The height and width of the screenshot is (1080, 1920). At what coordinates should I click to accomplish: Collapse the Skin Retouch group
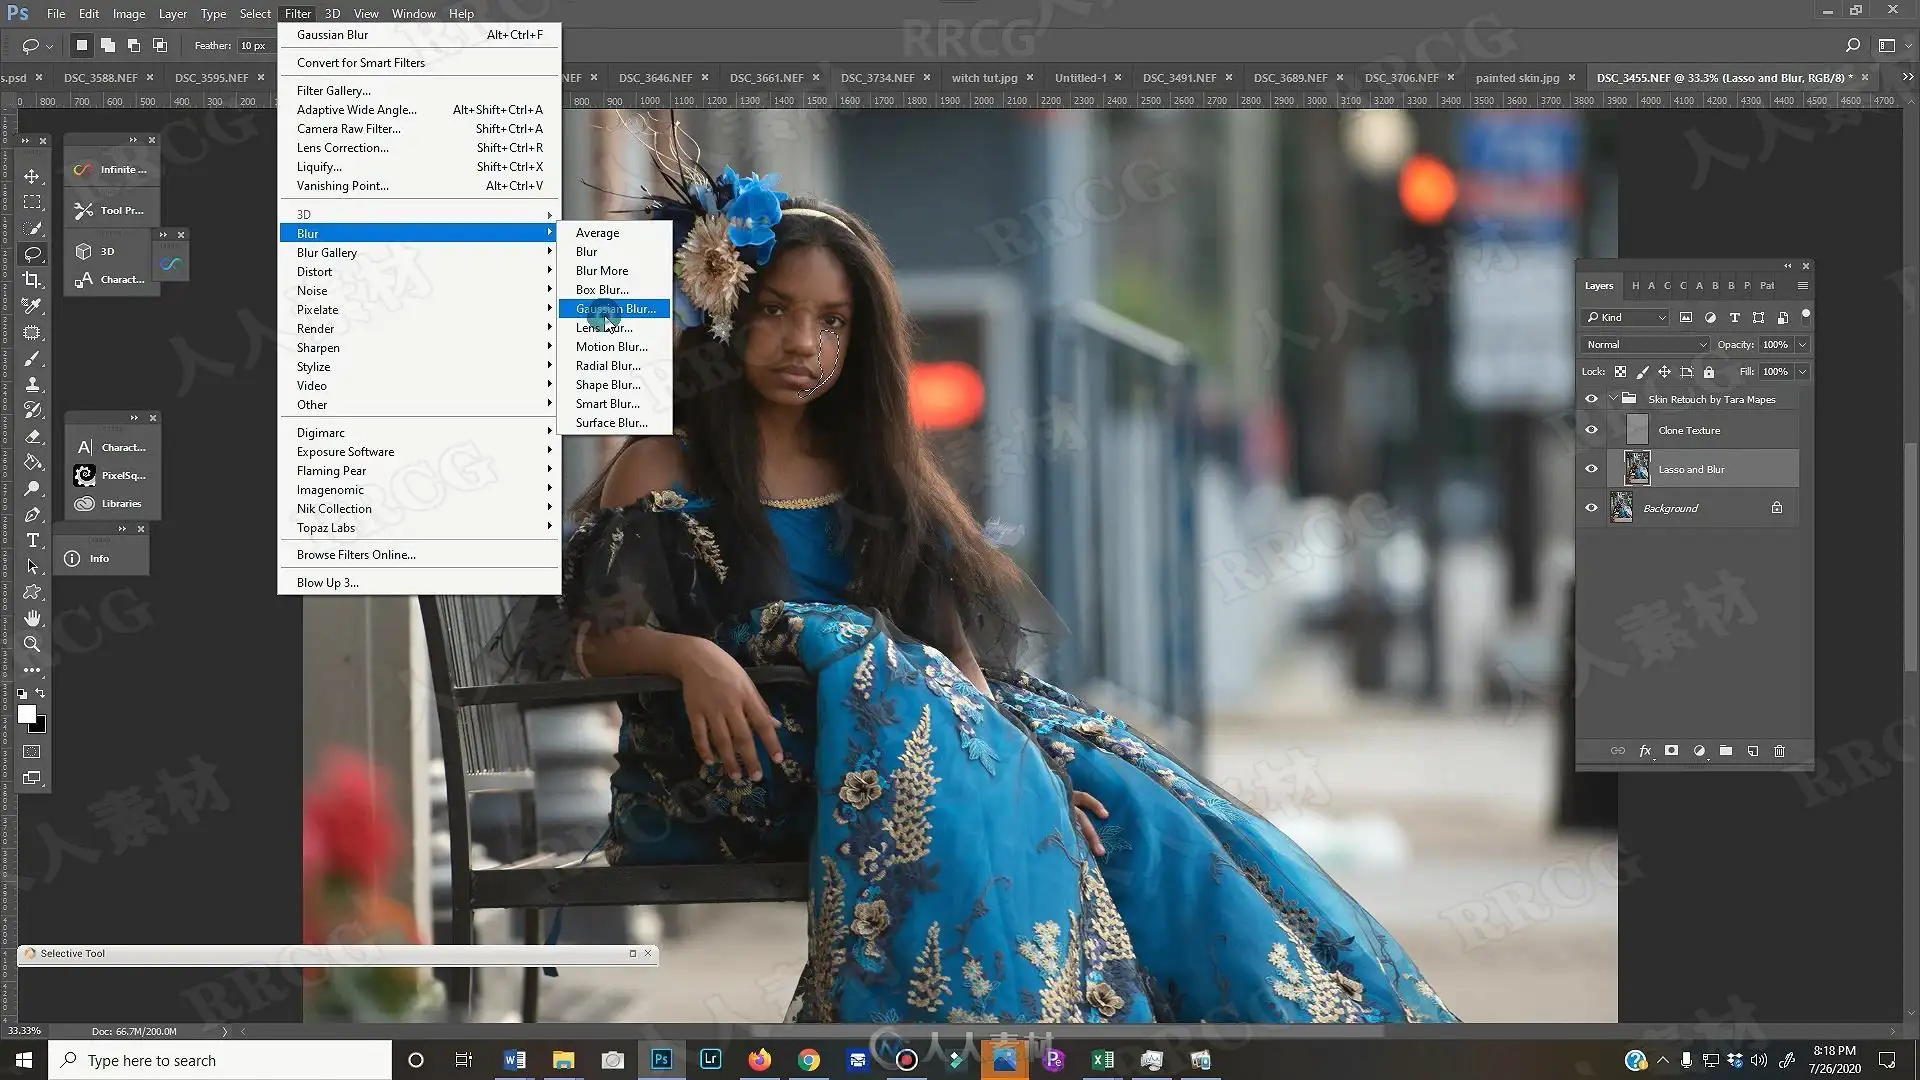[1612, 399]
